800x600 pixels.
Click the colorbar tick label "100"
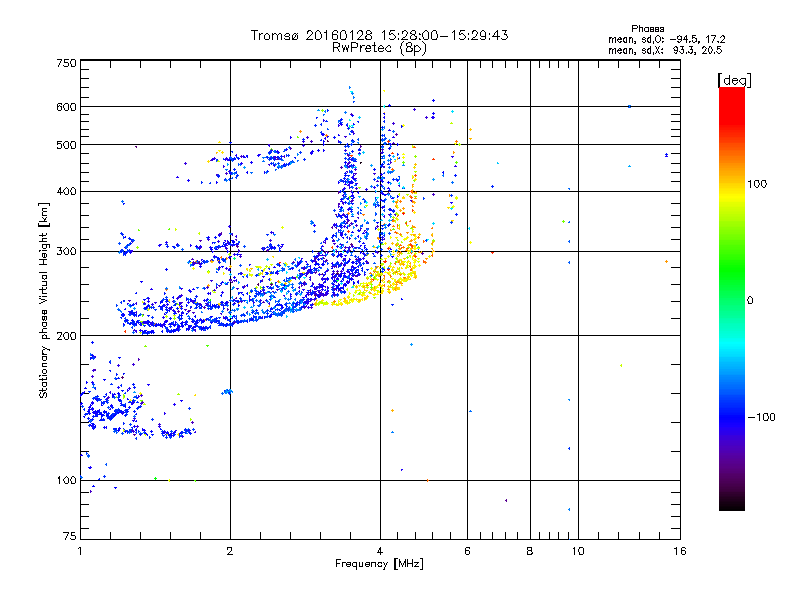[757, 184]
